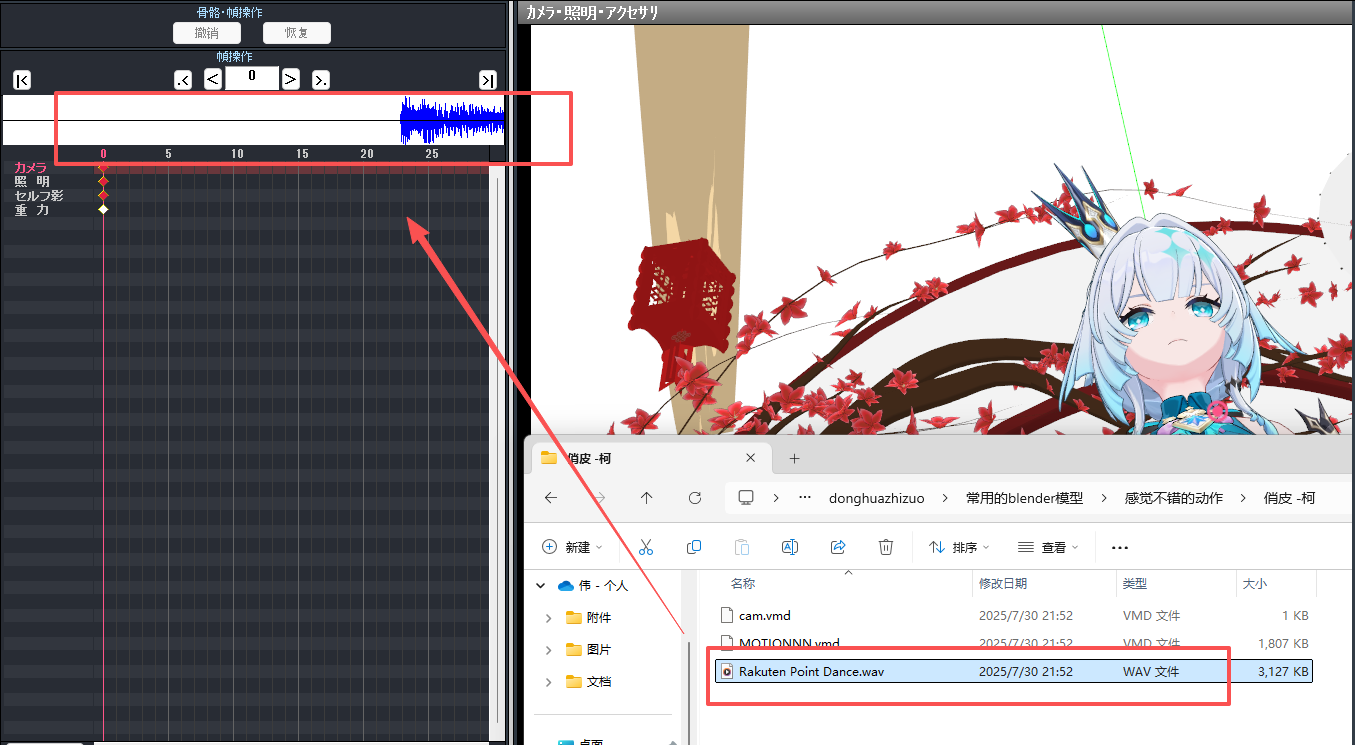This screenshot has width=1355, height=745.
Task: Click the カメラ keyframe diamond at frame 0
Action: pos(103,168)
